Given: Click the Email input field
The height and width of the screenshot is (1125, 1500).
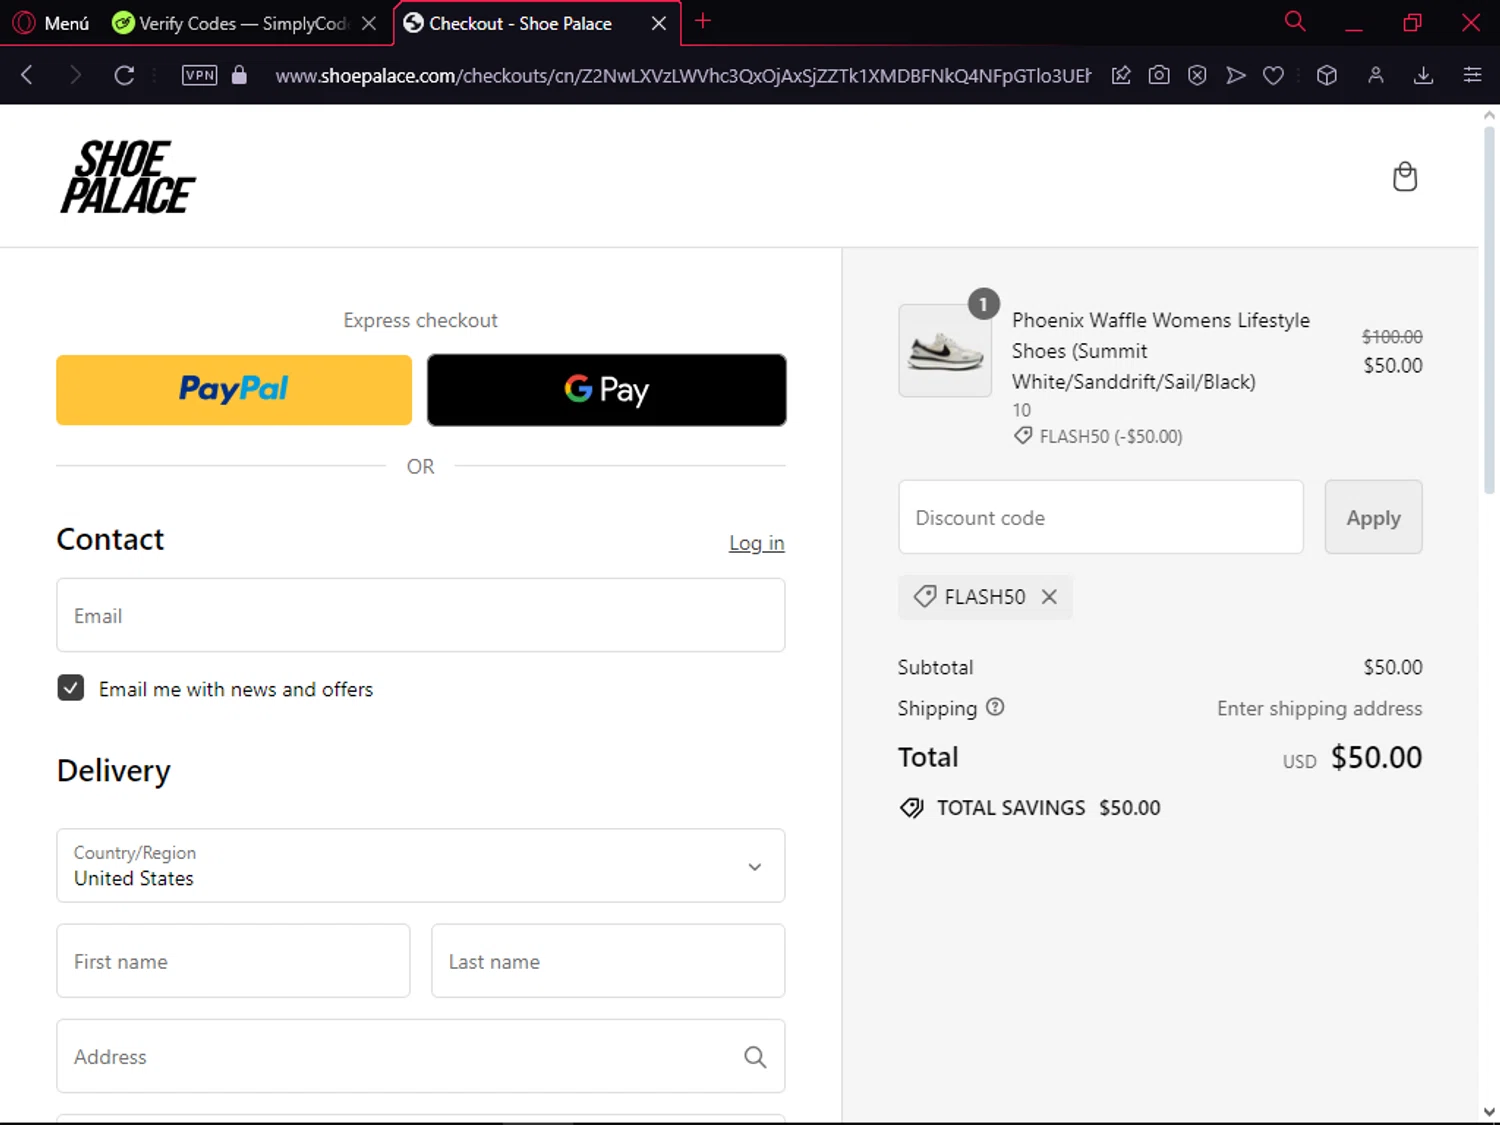Looking at the screenshot, I should pos(421,615).
